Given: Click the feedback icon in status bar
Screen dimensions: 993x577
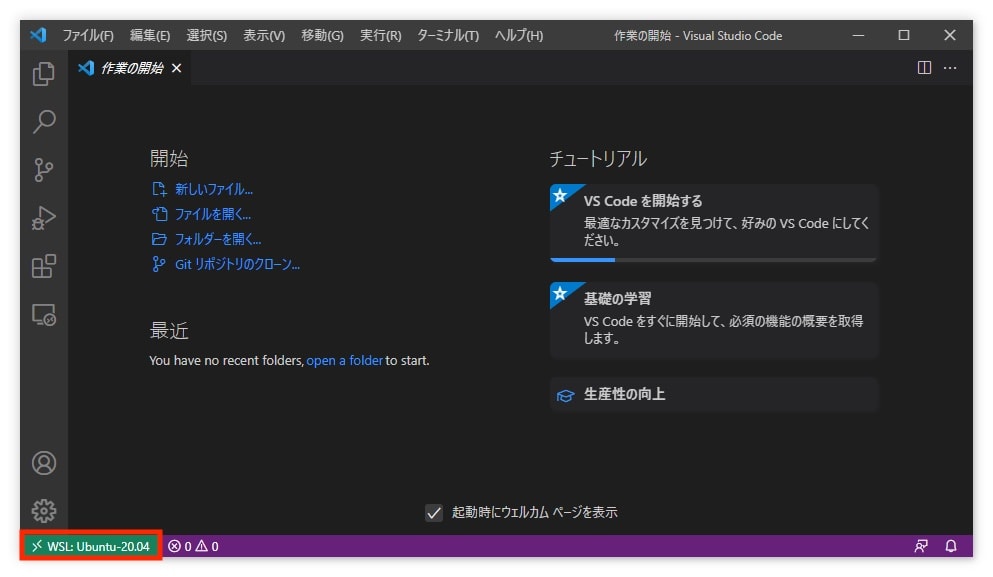Looking at the screenshot, I should (921, 546).
